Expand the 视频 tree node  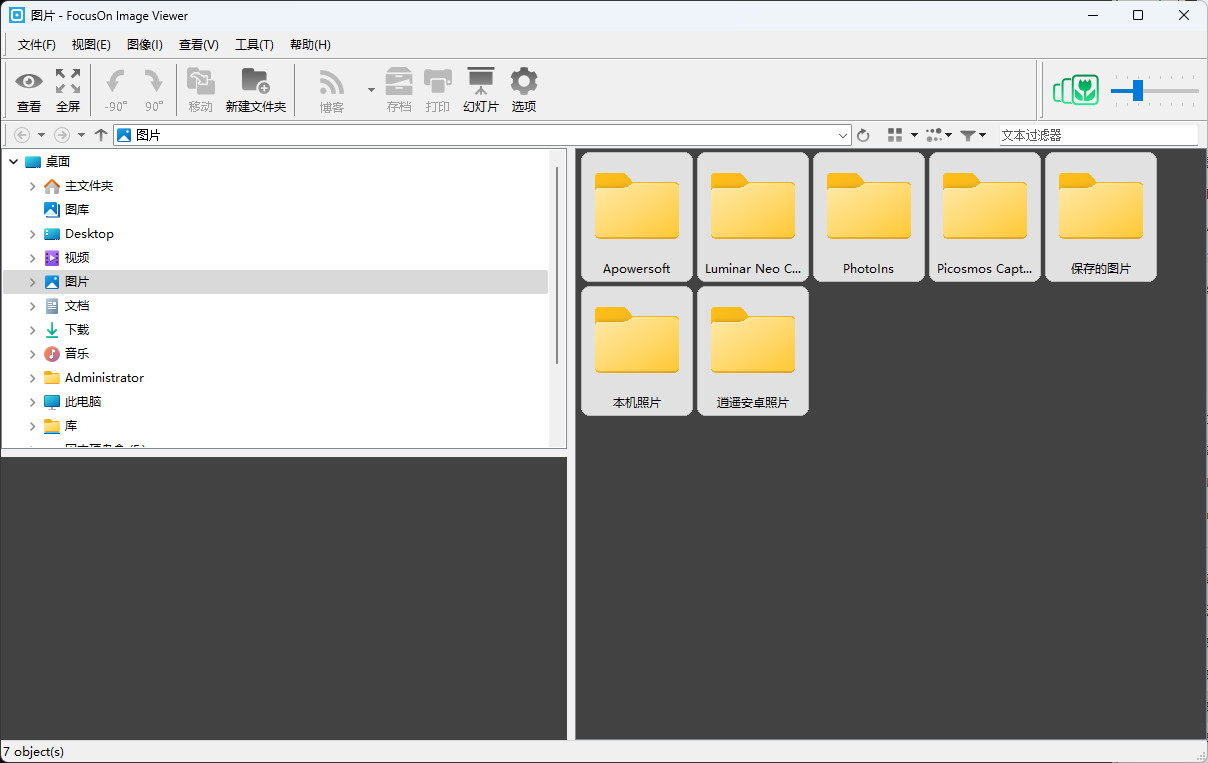[x=32, y=258]
